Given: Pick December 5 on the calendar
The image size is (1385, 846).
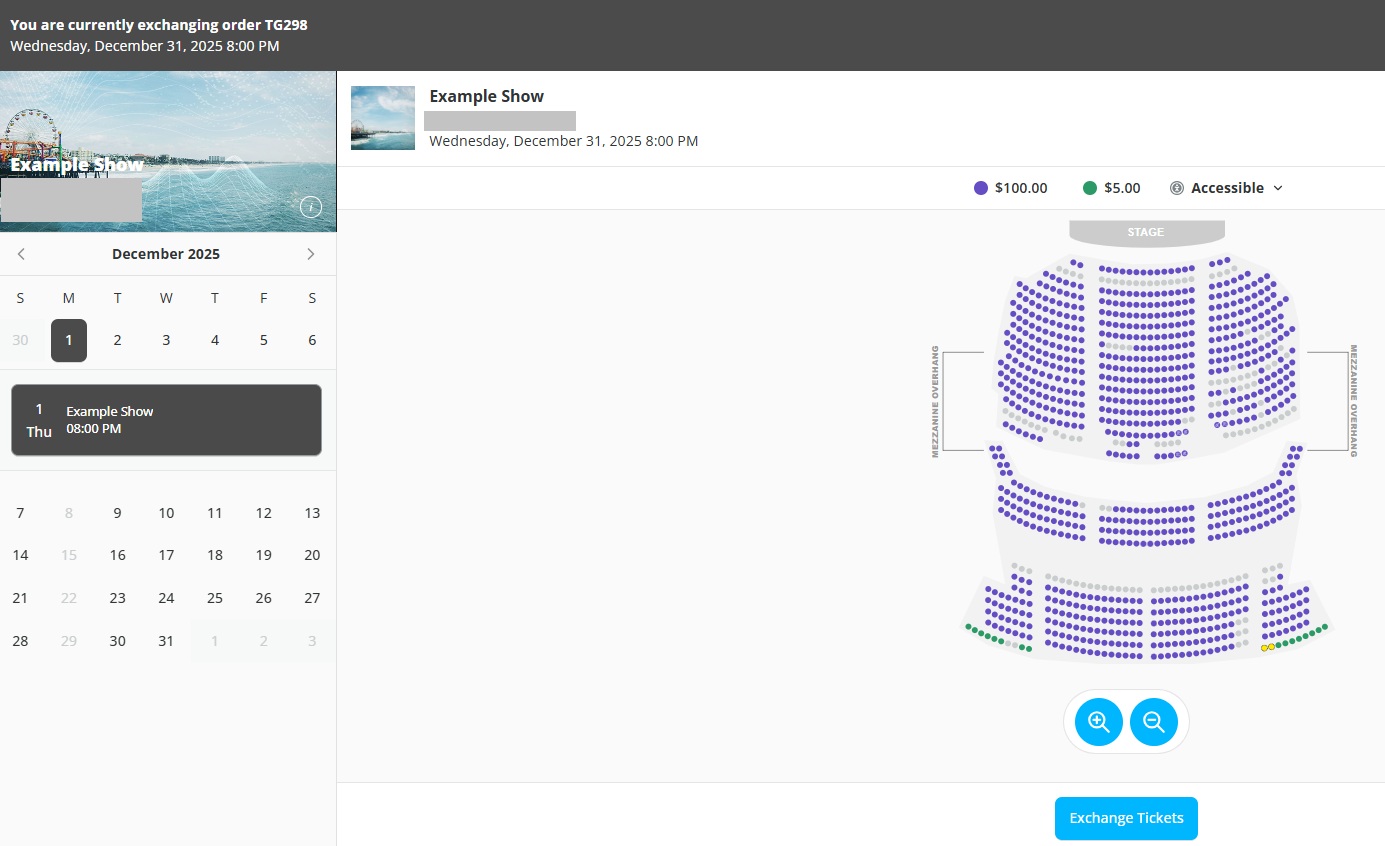Looking at the screenshot, I should (x=264, y=340).
